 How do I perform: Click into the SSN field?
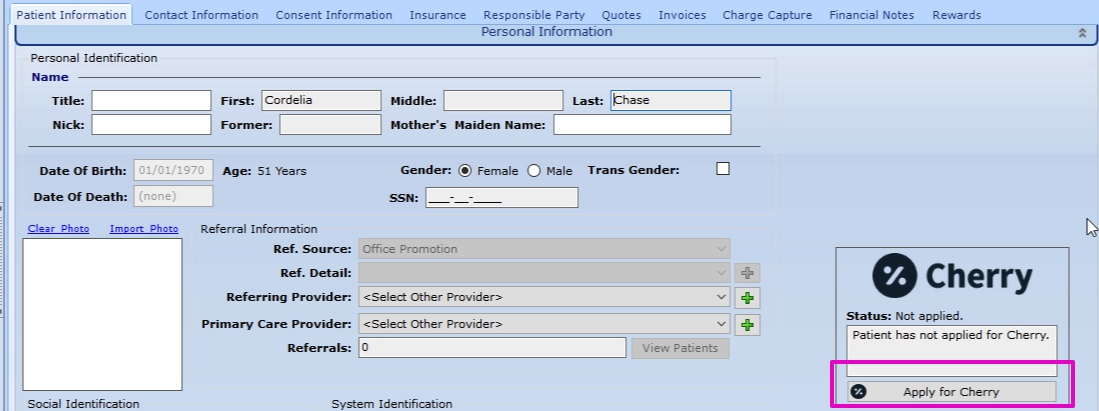[x=501, y=197]
